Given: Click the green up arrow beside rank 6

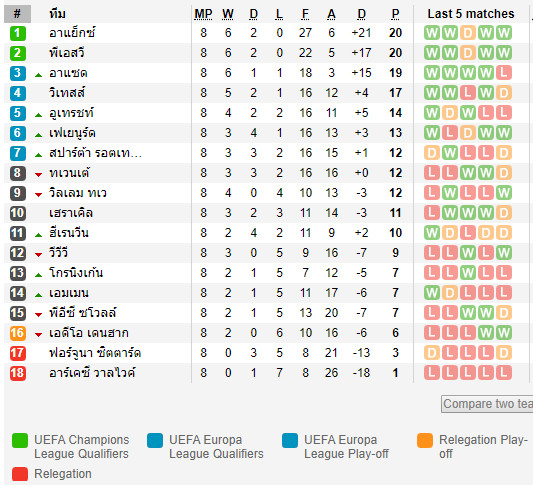Looking at the screenshot, I should (38, 135).
